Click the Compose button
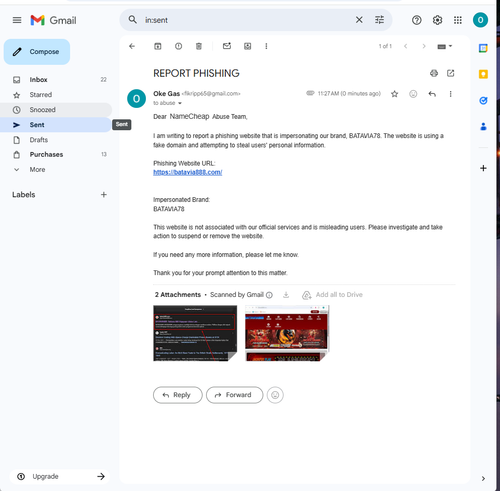The image size is (500, 491). [x=37, y=52]
